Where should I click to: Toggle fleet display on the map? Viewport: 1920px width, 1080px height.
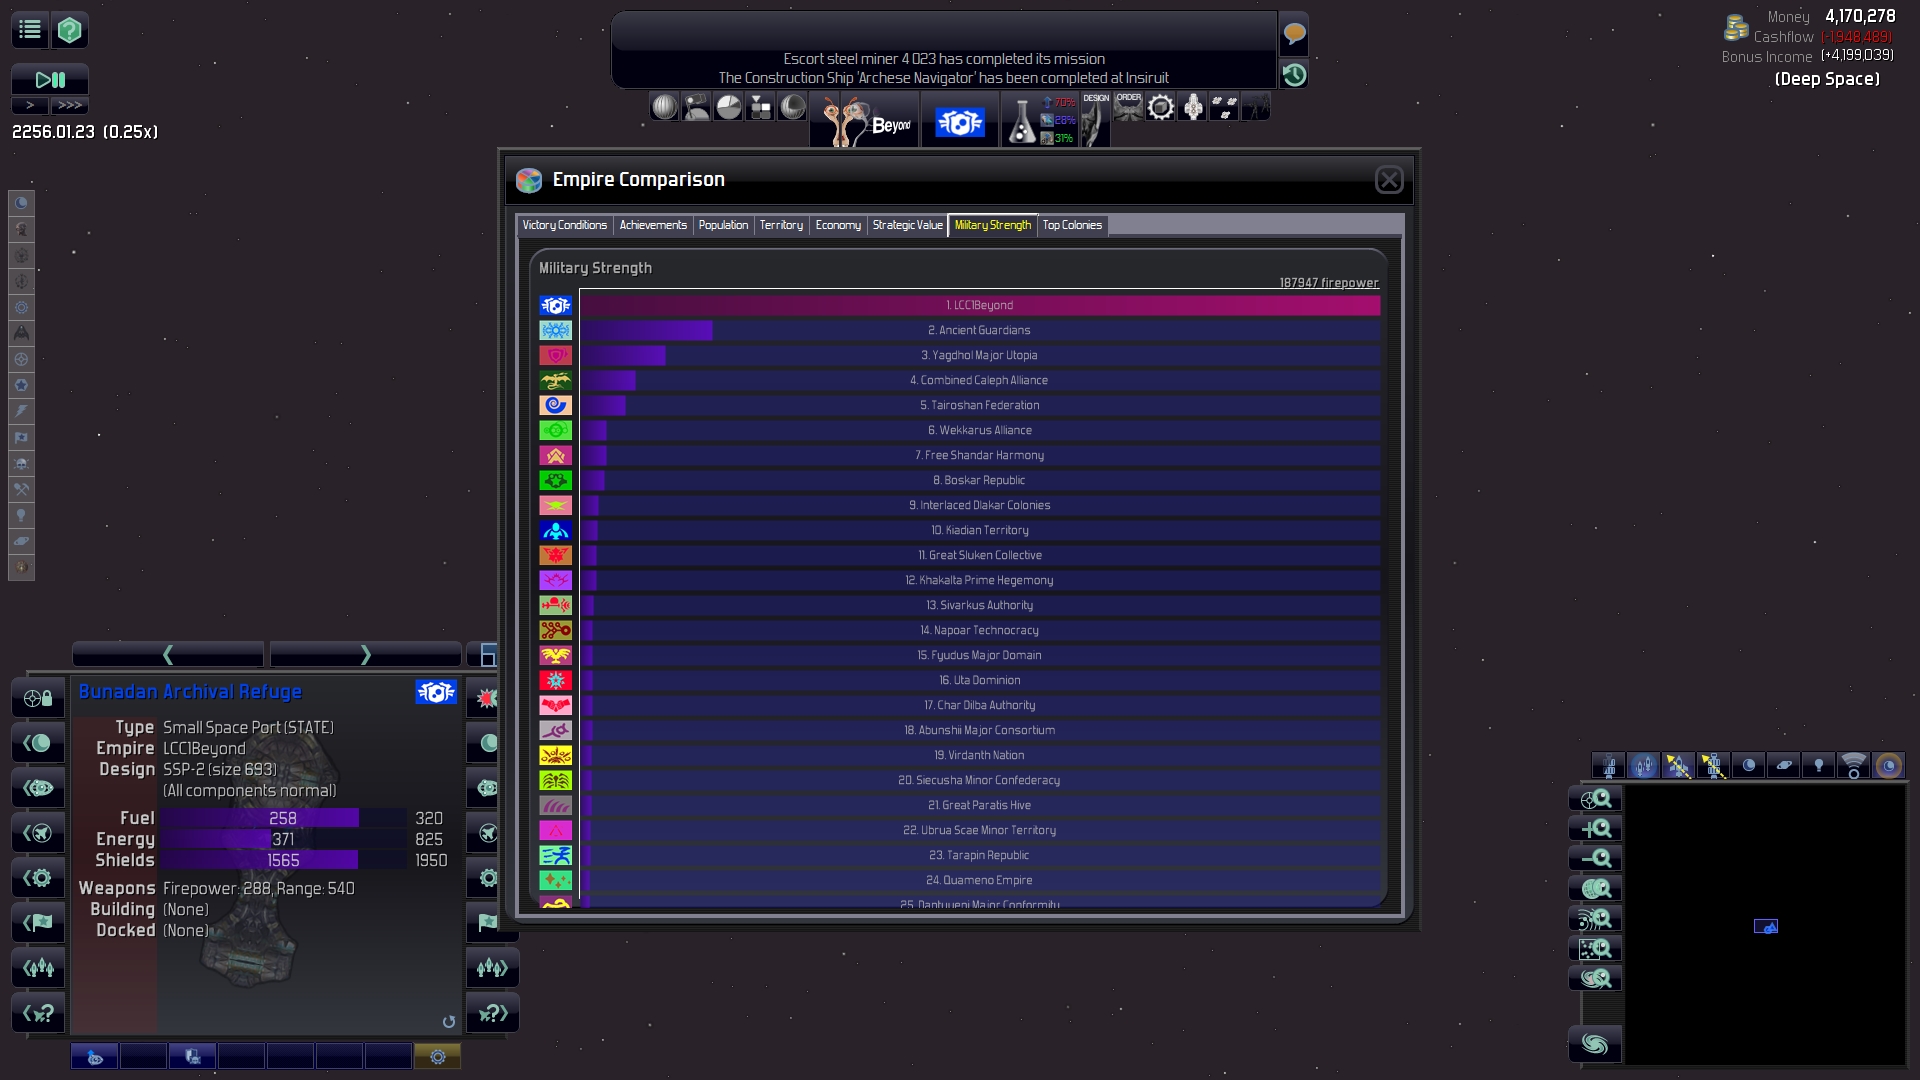click(x=1643, y=766)
